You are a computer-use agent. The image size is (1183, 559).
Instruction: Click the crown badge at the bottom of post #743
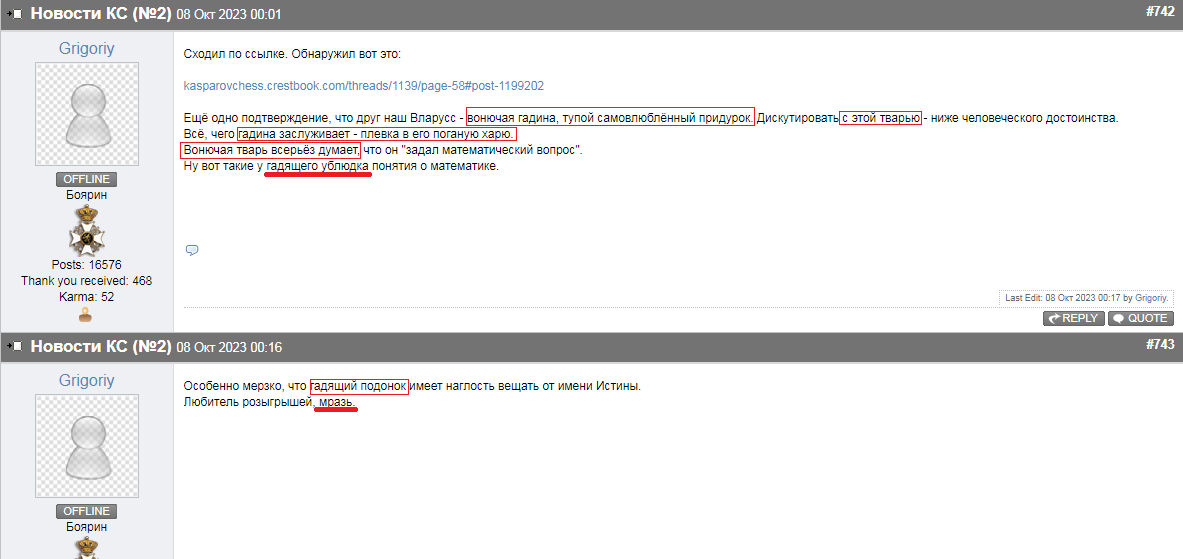(86, 548)
